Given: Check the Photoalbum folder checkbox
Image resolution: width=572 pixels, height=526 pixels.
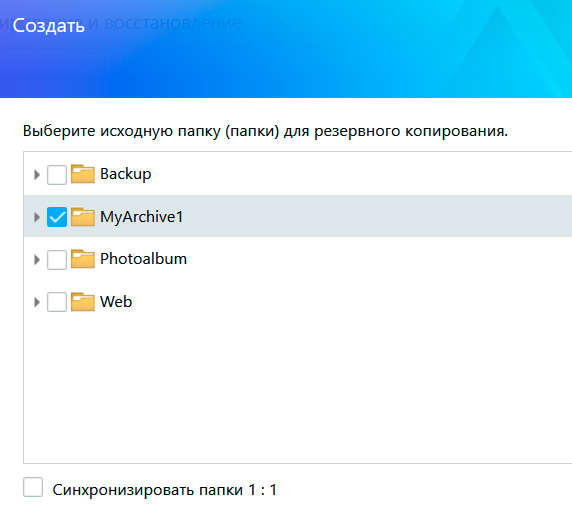Looking at the screenshot, I should pyautogui.click(x=57, y=260).
